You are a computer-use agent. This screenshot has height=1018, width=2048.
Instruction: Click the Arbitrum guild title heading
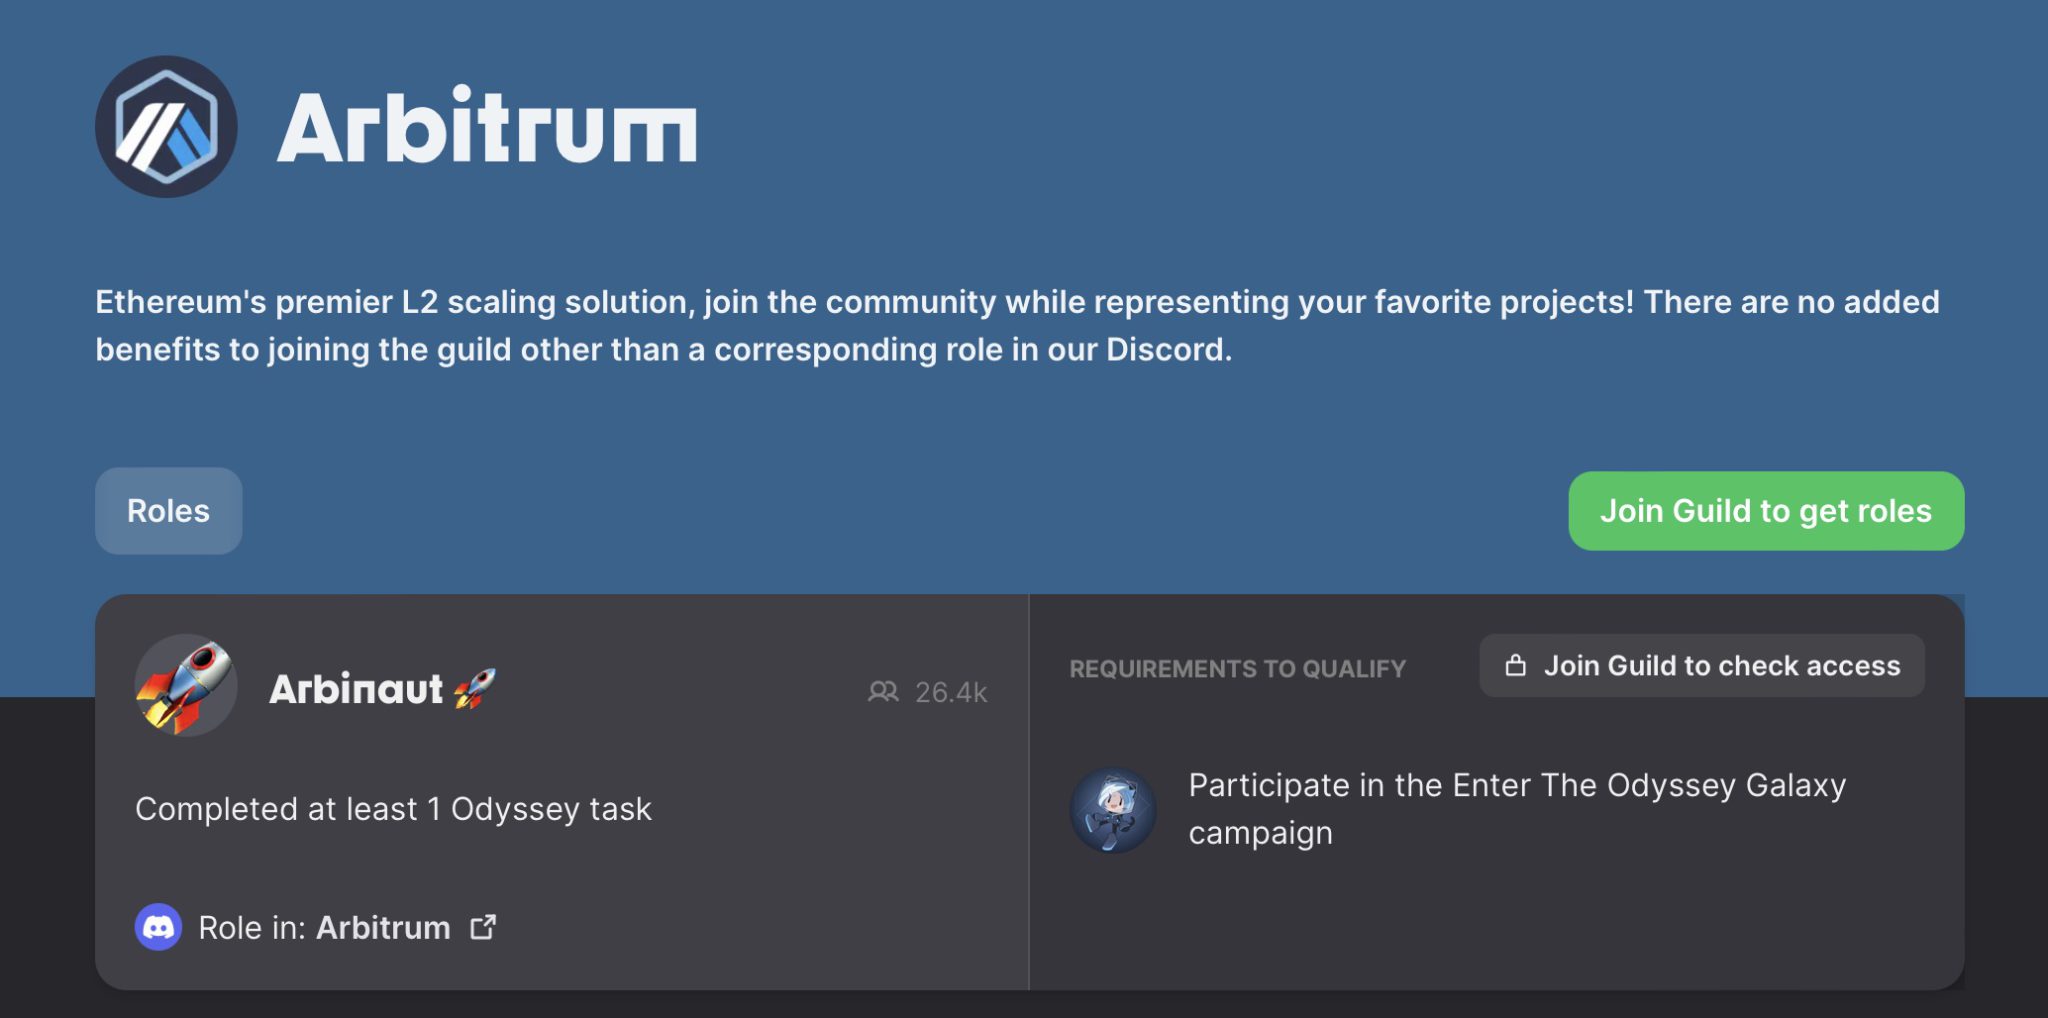click(x=487, y=127)
